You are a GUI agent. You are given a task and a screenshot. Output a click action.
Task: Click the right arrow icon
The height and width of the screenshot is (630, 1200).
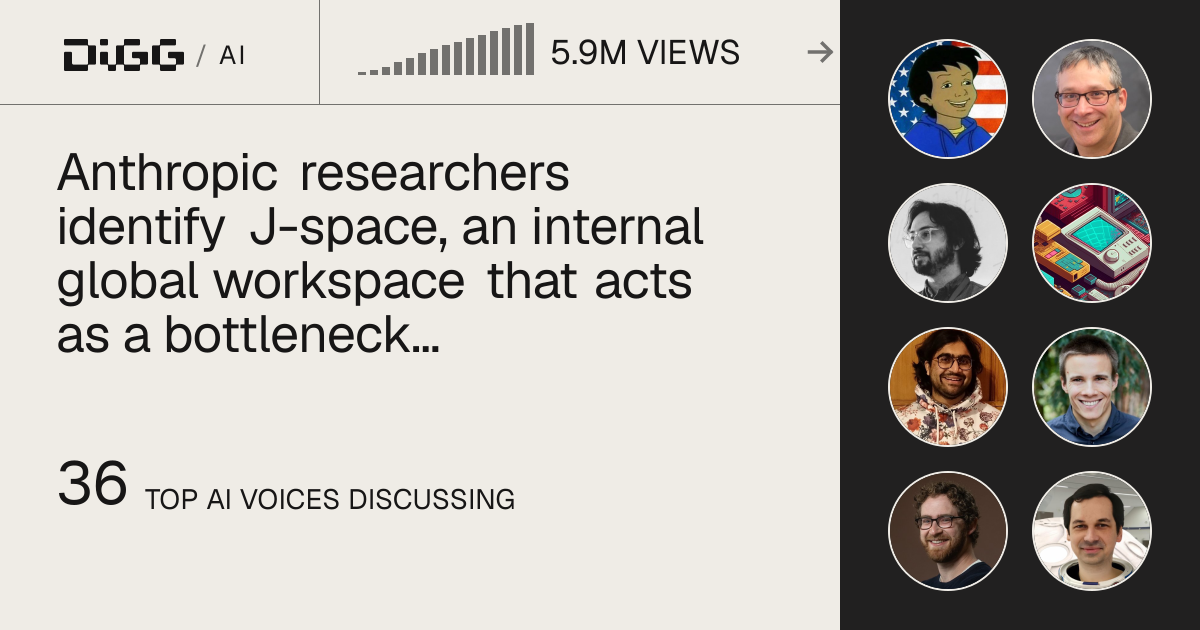820,52
